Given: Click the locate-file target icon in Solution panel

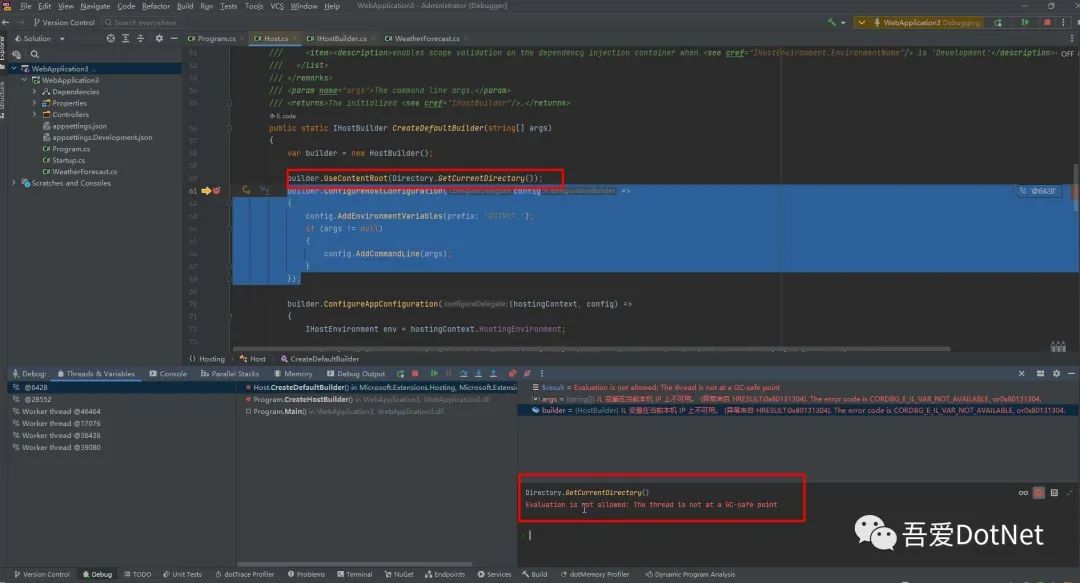Looking at the screenshot, I should click(110, 39).
